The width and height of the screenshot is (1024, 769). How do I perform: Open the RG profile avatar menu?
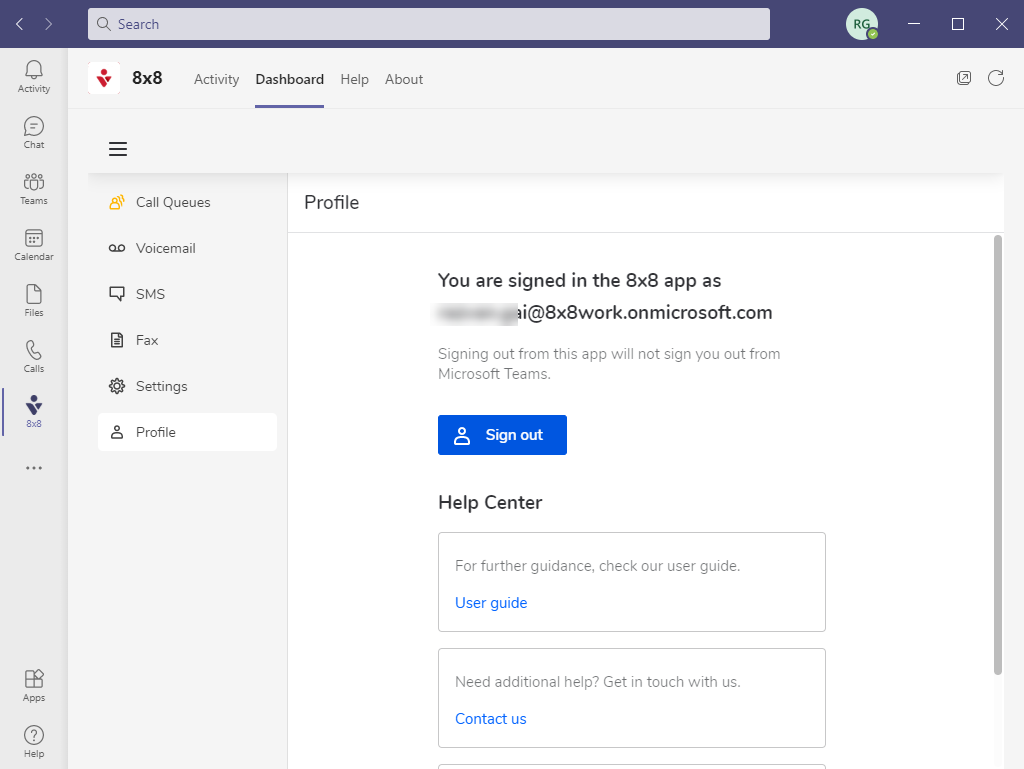click(x=861, y=24)
